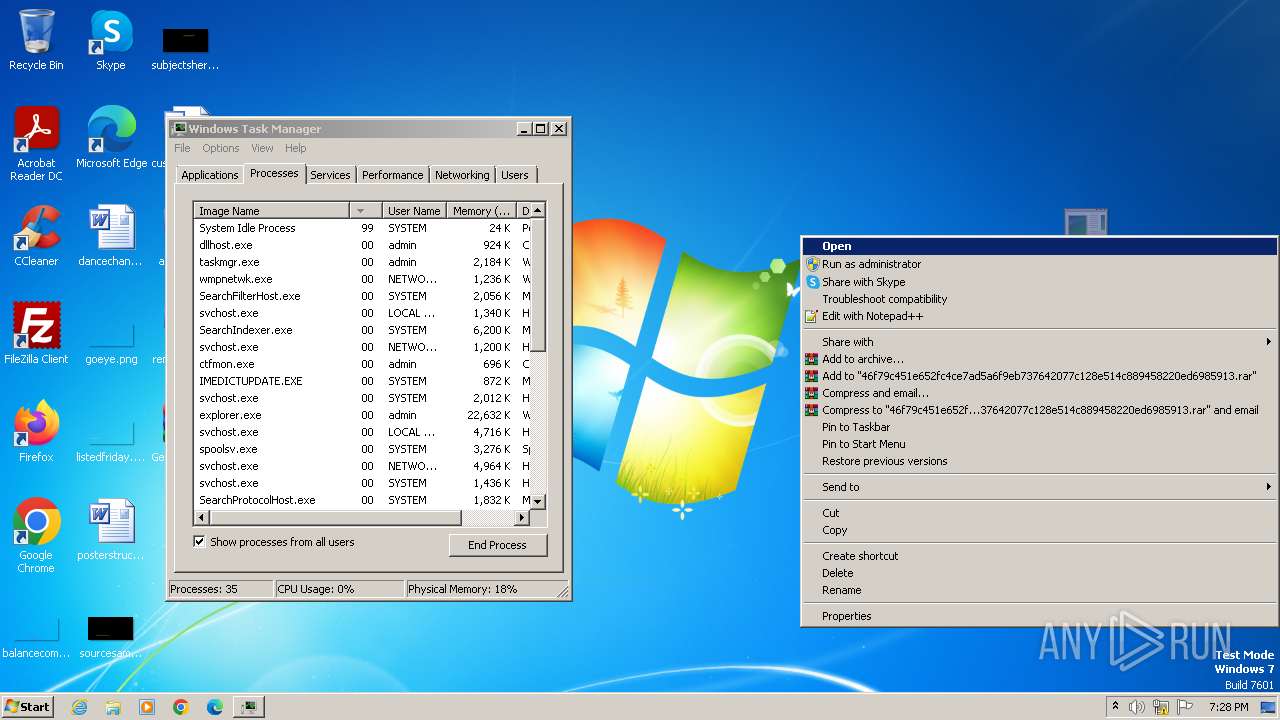1280x720 pixels.
Task: Open Acrobat Reader DC desktop shortcut
Action: click(36, 143)
